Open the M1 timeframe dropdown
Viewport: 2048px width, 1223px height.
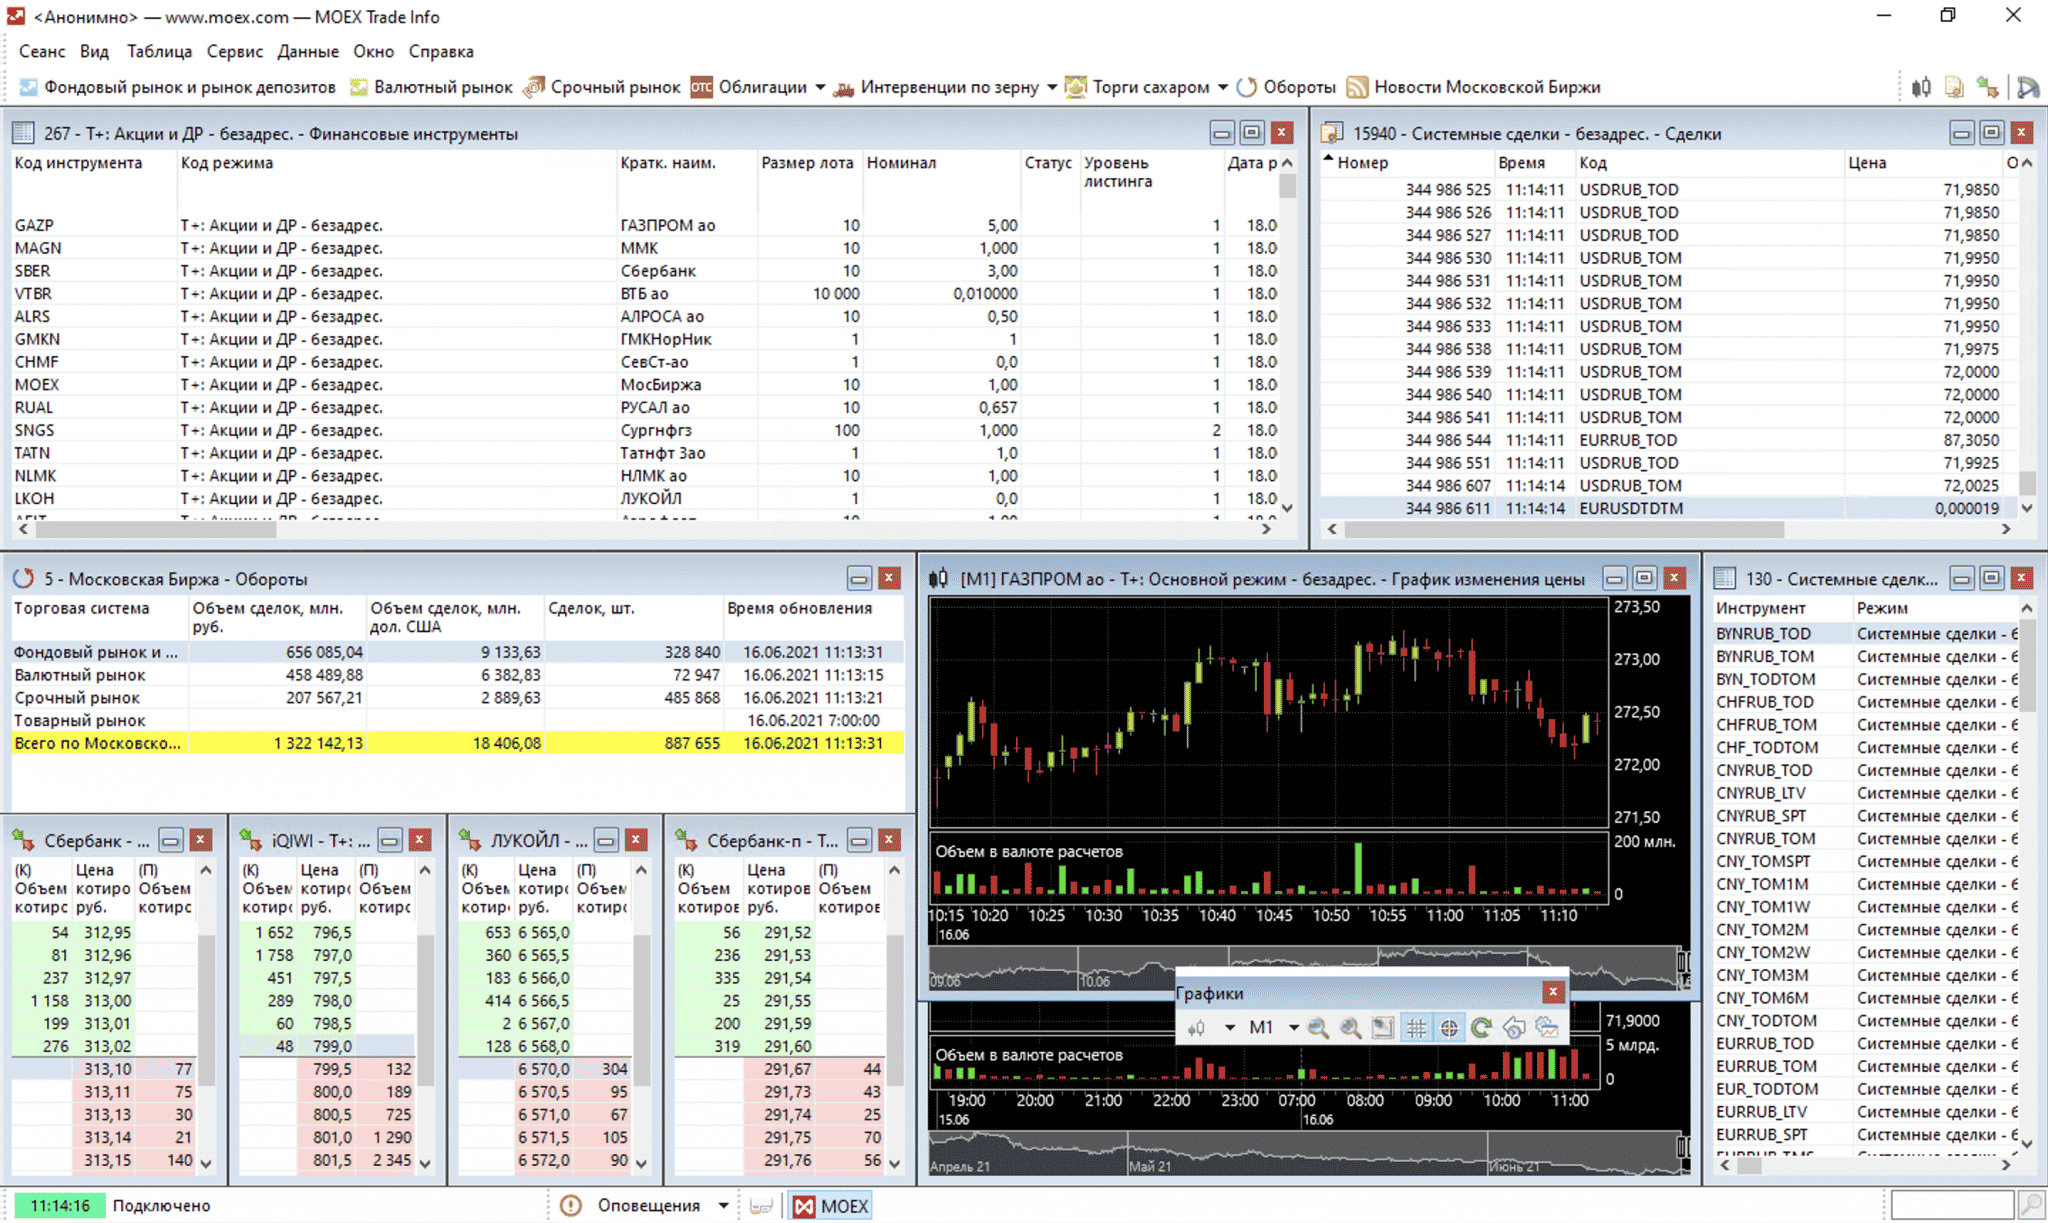click(1292, 1027)
